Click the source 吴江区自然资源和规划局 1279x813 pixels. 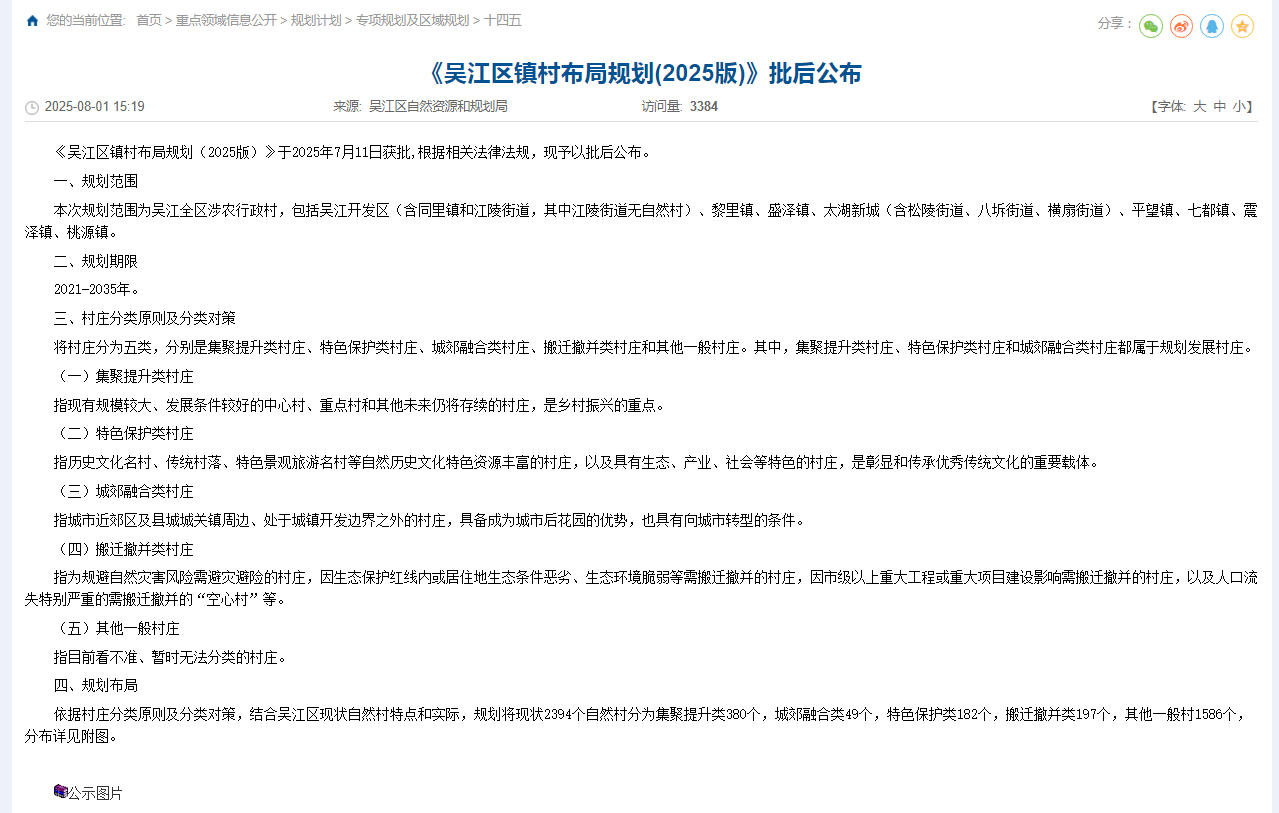tap(438, 106)
